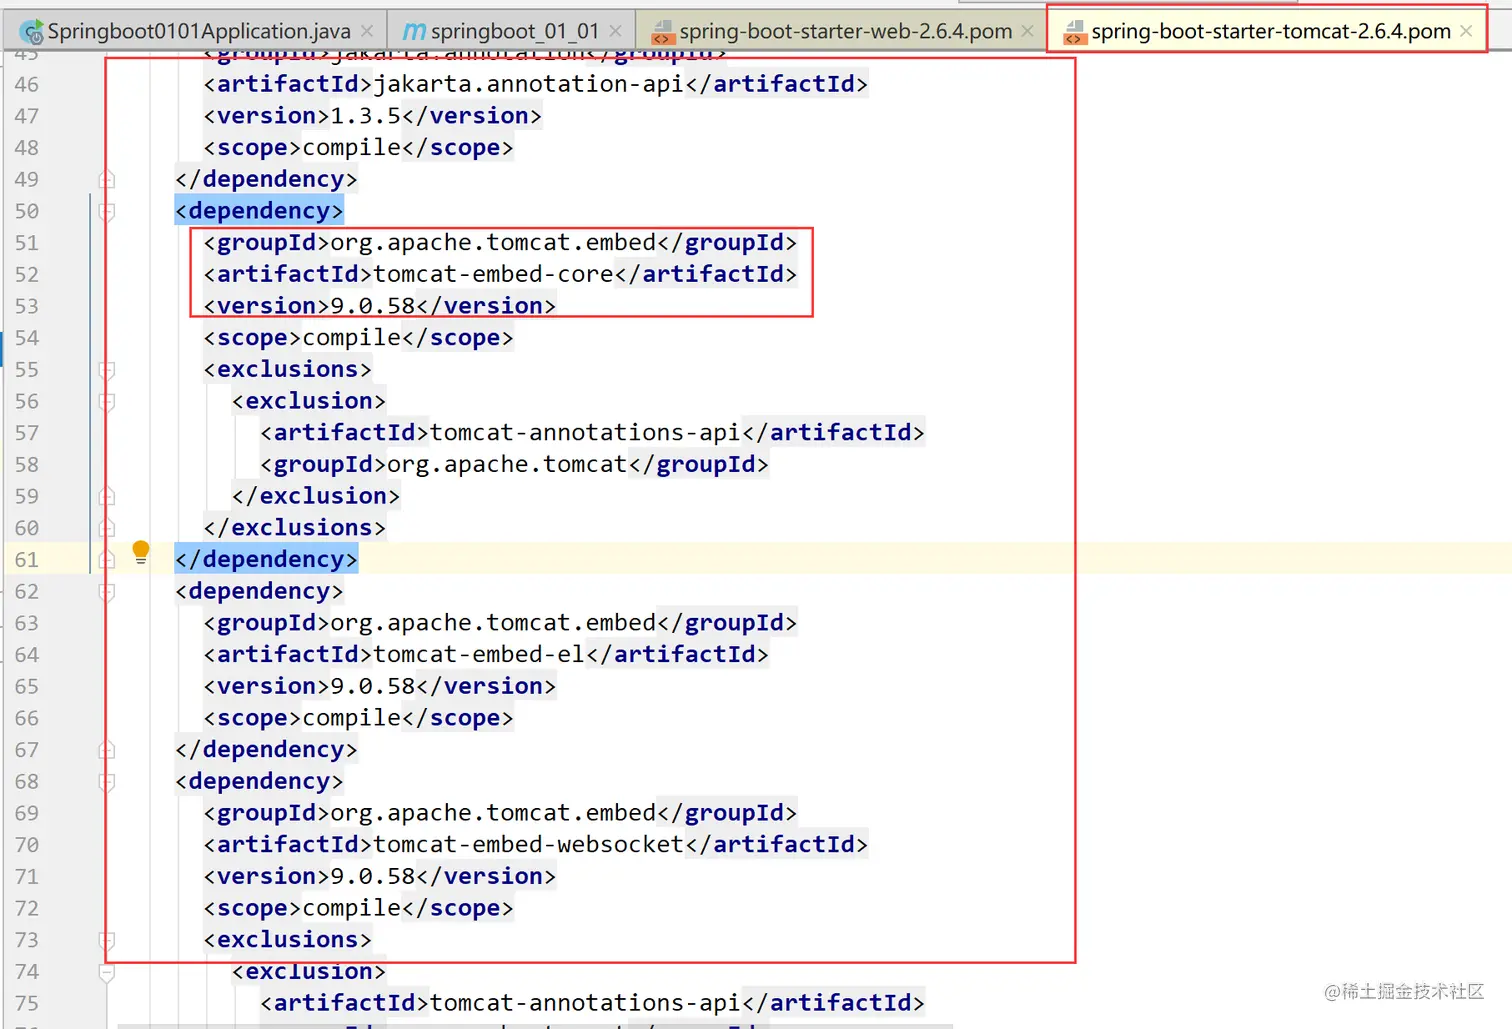Collapse the exclusions block at line 55
Image resolution: width=1512 pixels, height=1029 pixels.
(x=107, y=370)
